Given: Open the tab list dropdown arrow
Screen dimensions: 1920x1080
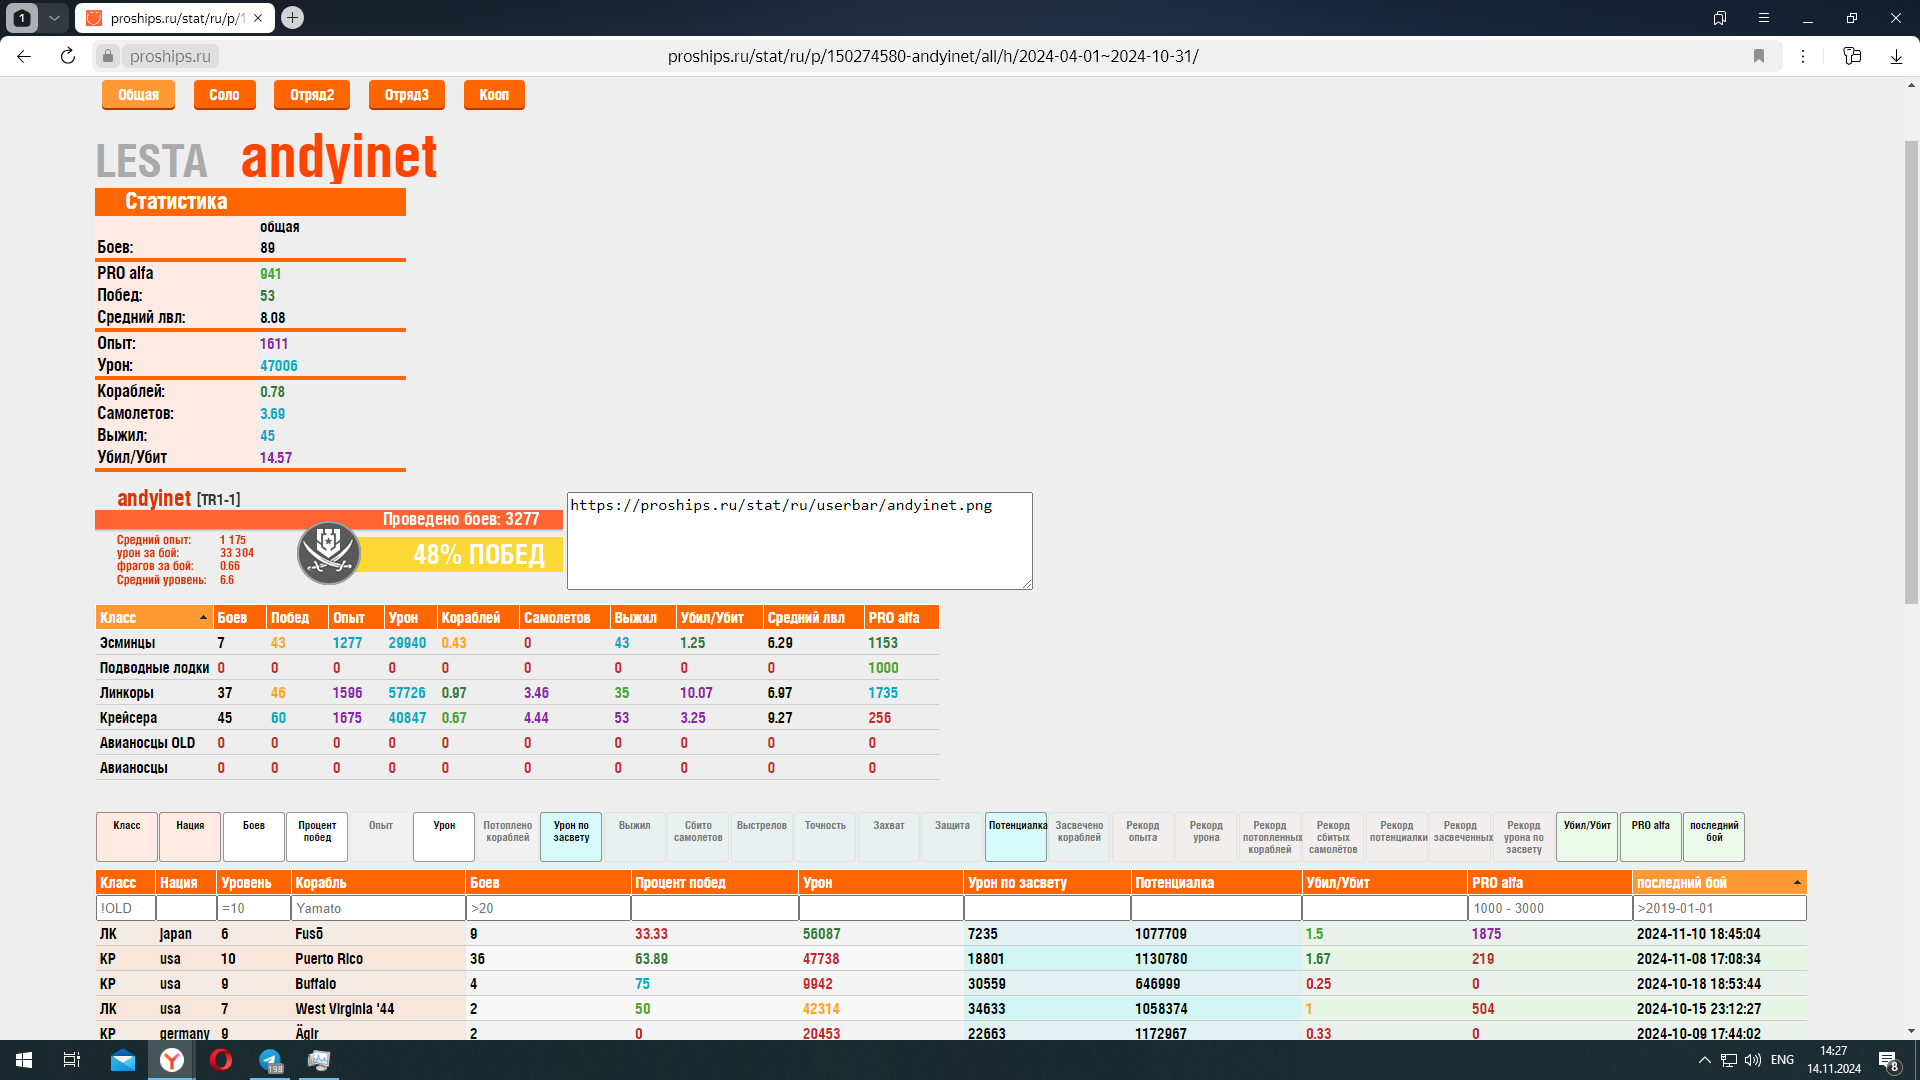Looking at the screenshot, I should click(54, 17).
